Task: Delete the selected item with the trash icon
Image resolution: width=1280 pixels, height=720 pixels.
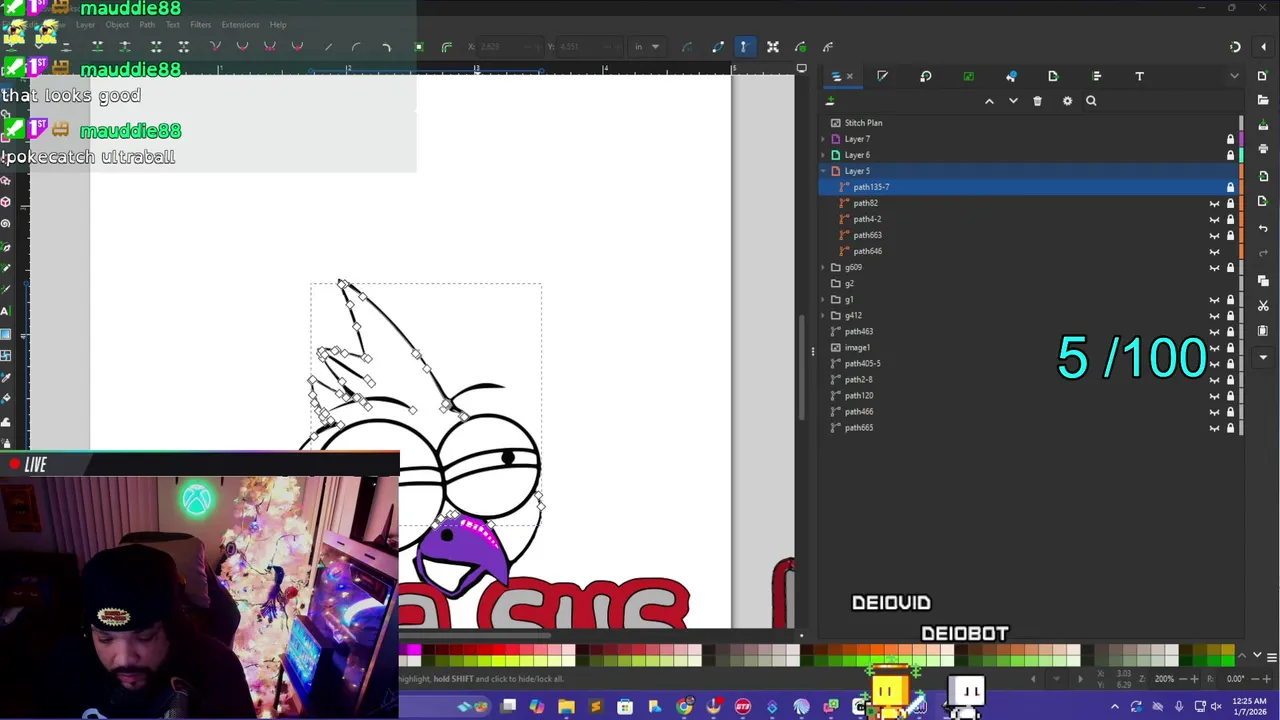Action: click(x=1037, y=101)
